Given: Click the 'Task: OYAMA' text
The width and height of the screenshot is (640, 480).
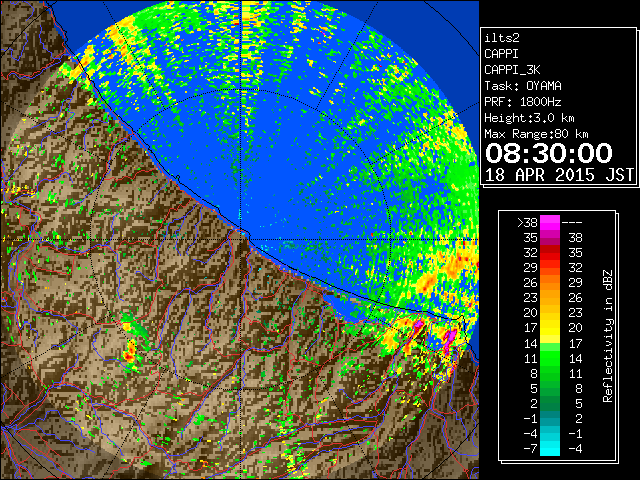Looking at the screenshot, I should pyautogui.click(x=523, y=86).
